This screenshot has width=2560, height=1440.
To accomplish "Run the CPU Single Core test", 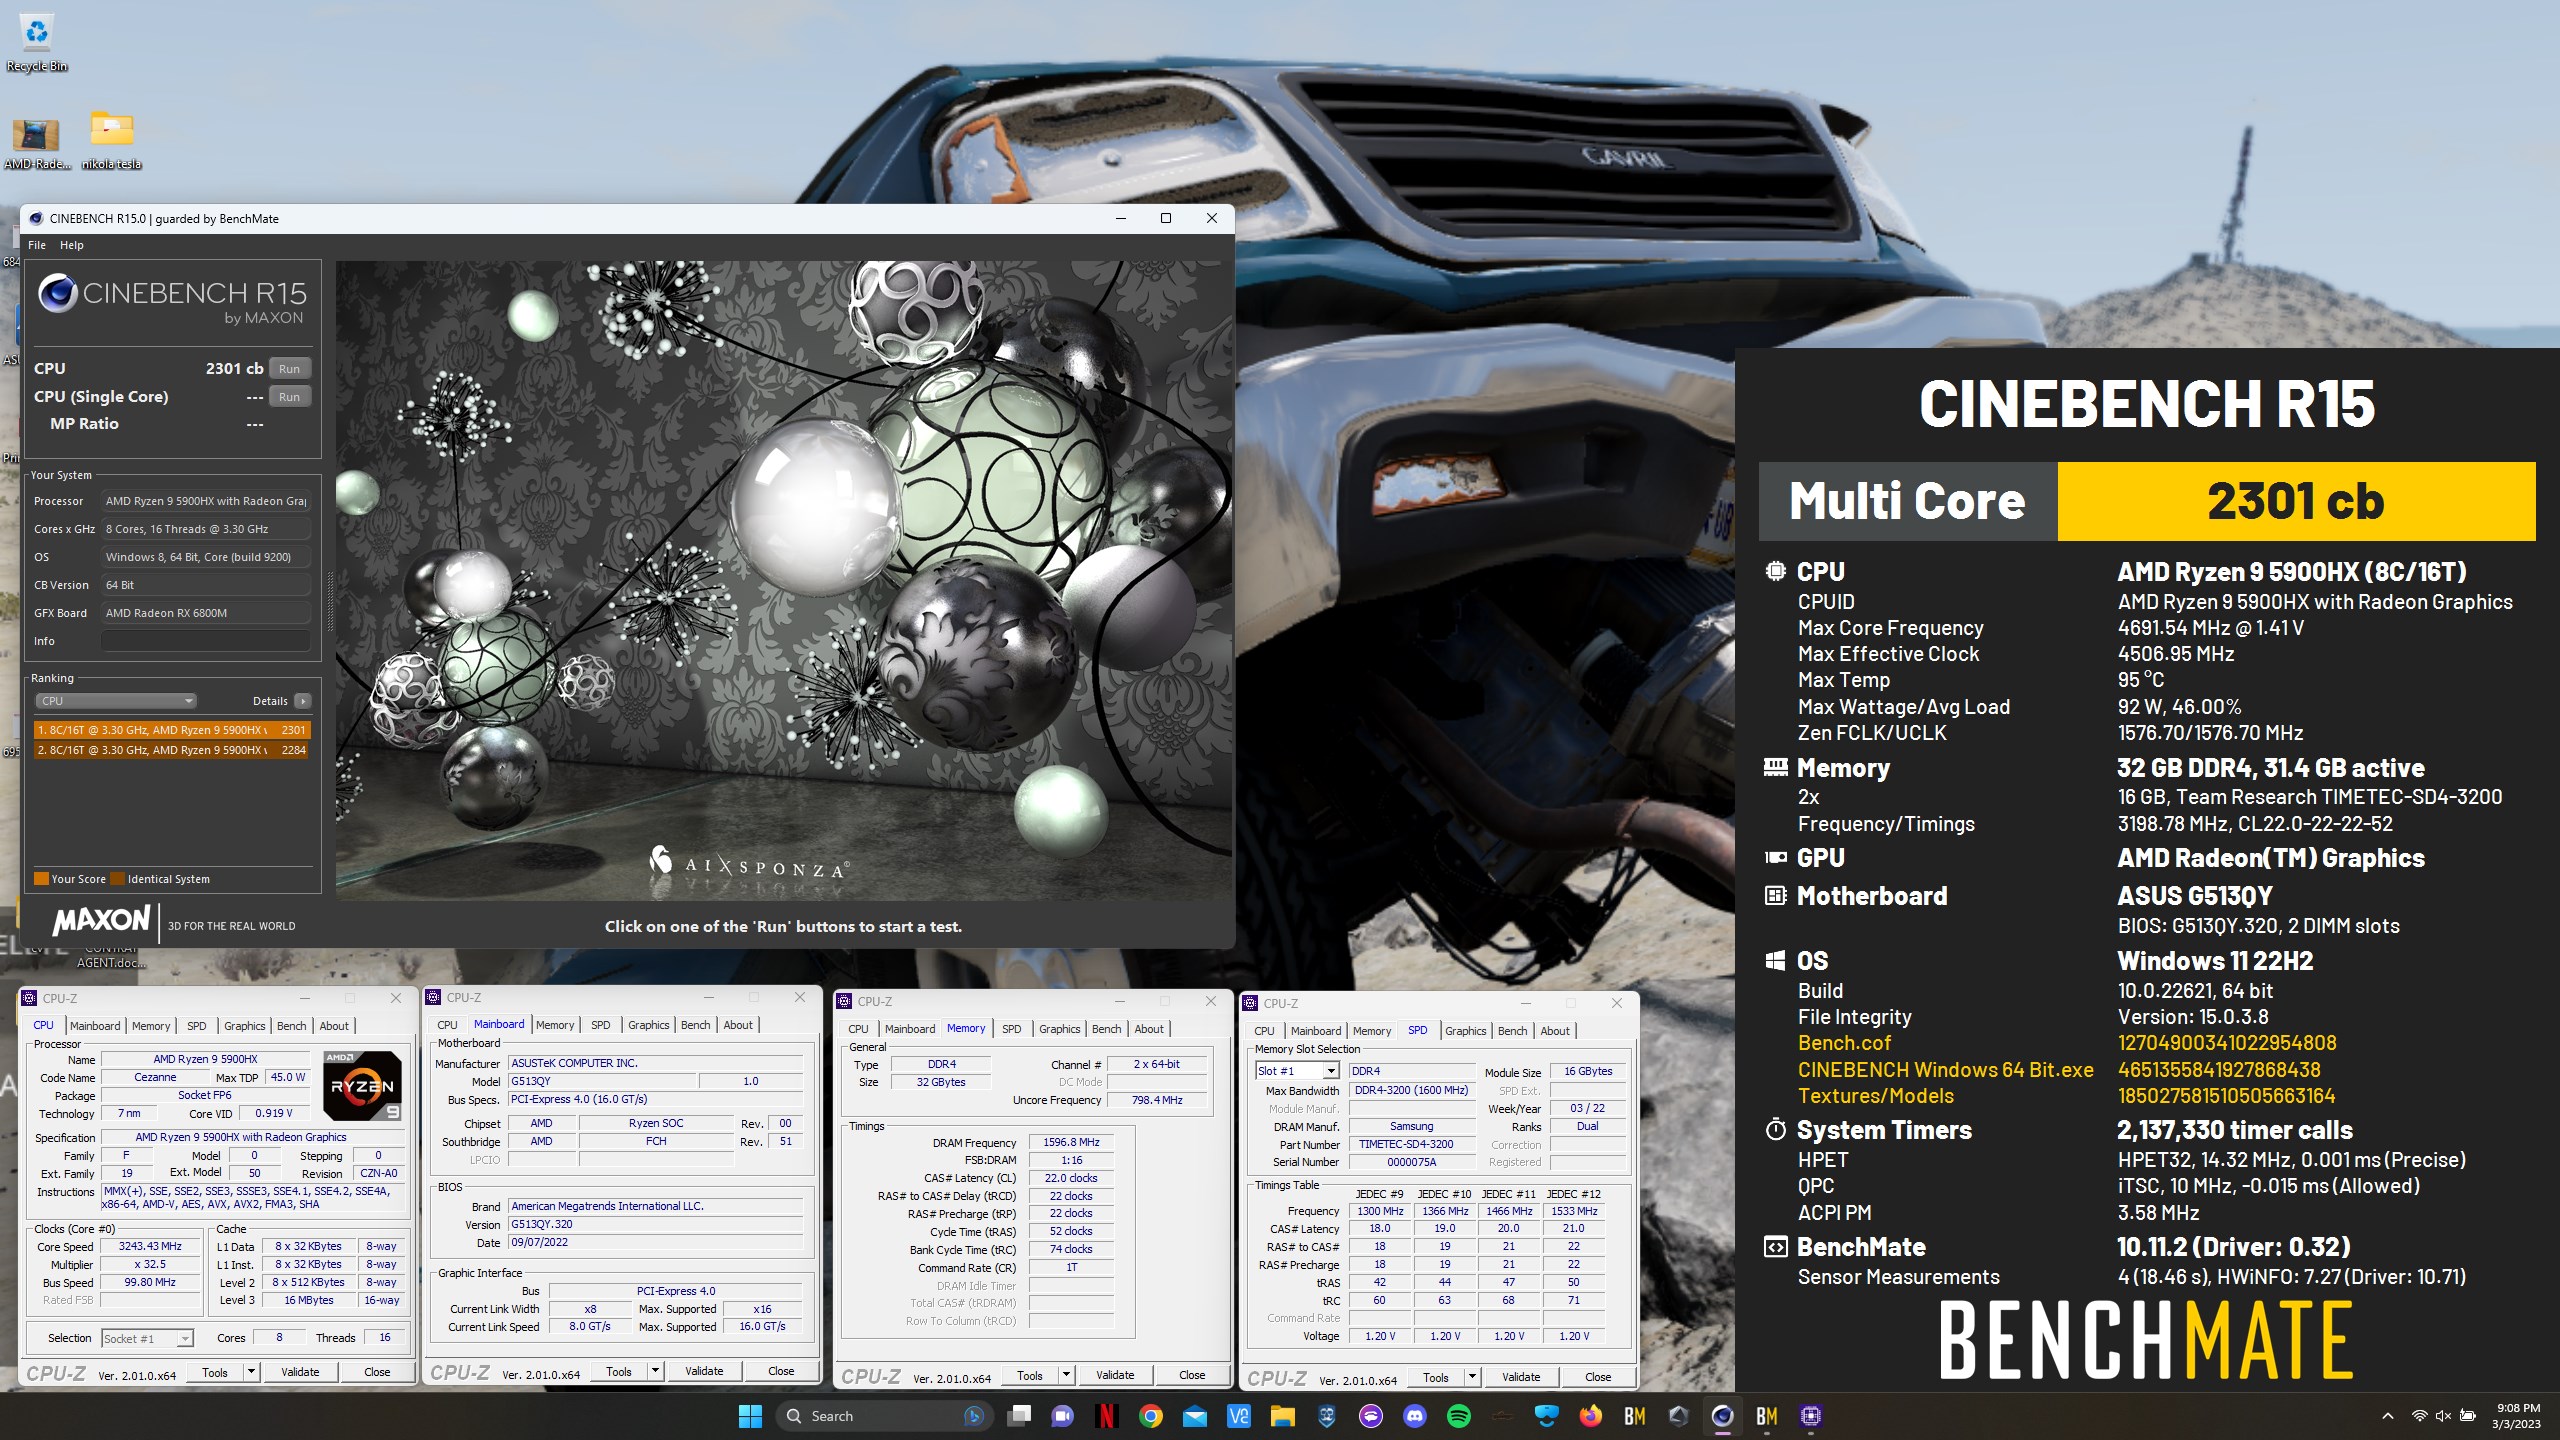I will pyautogui.click(x=289, y=397).
